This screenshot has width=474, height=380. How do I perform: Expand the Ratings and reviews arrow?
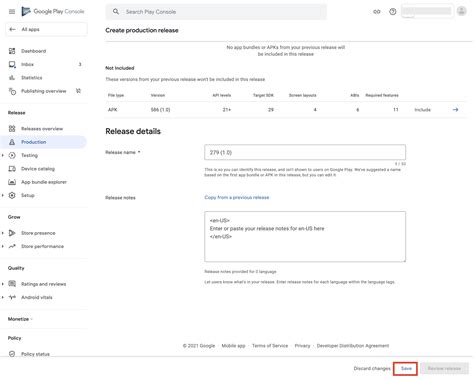pos(3,284)
